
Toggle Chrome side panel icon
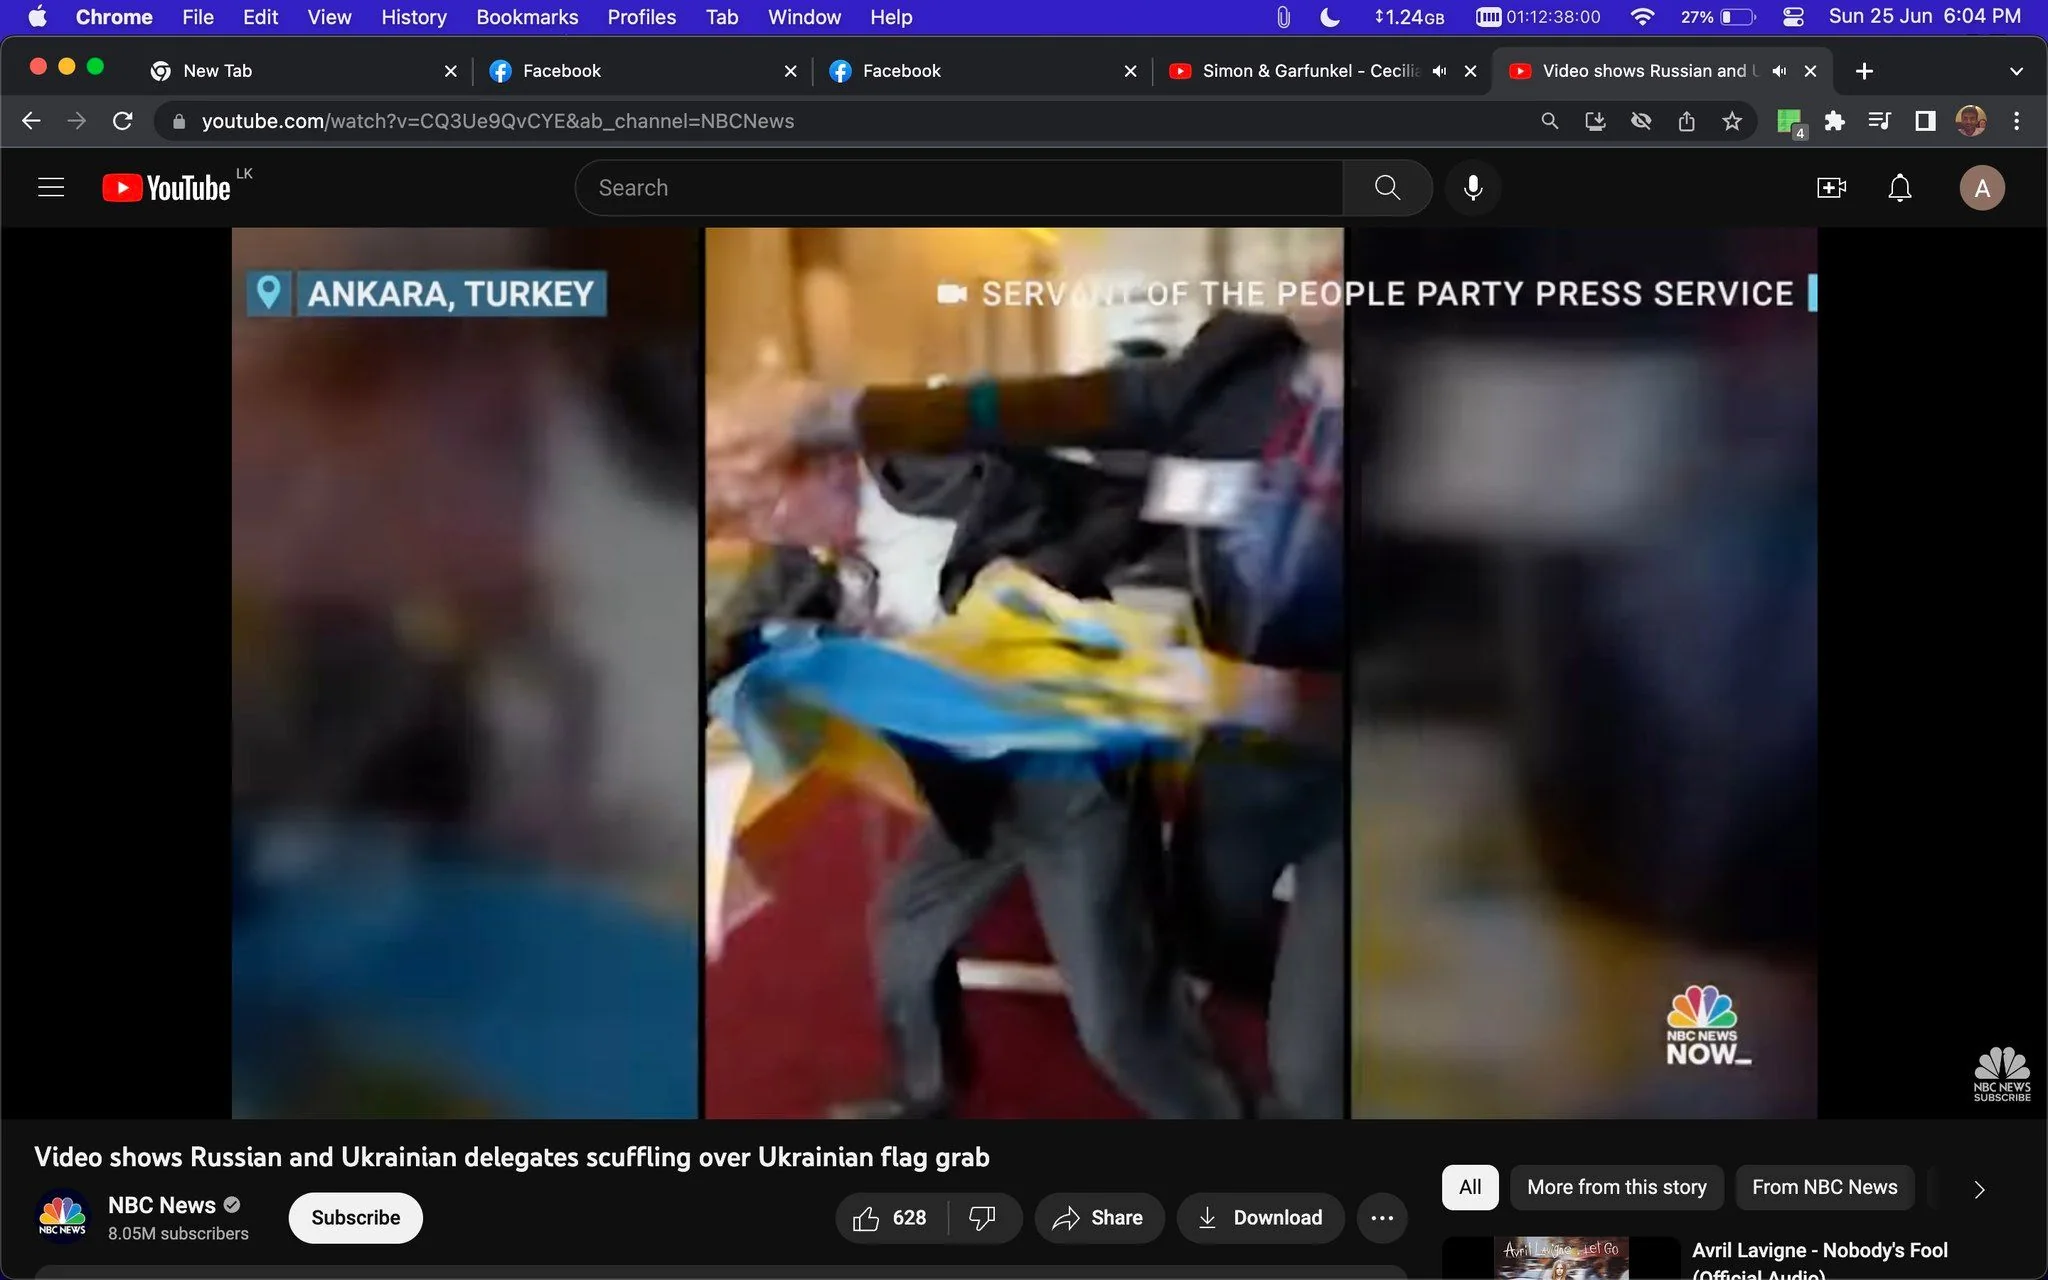click(1925, 121)
